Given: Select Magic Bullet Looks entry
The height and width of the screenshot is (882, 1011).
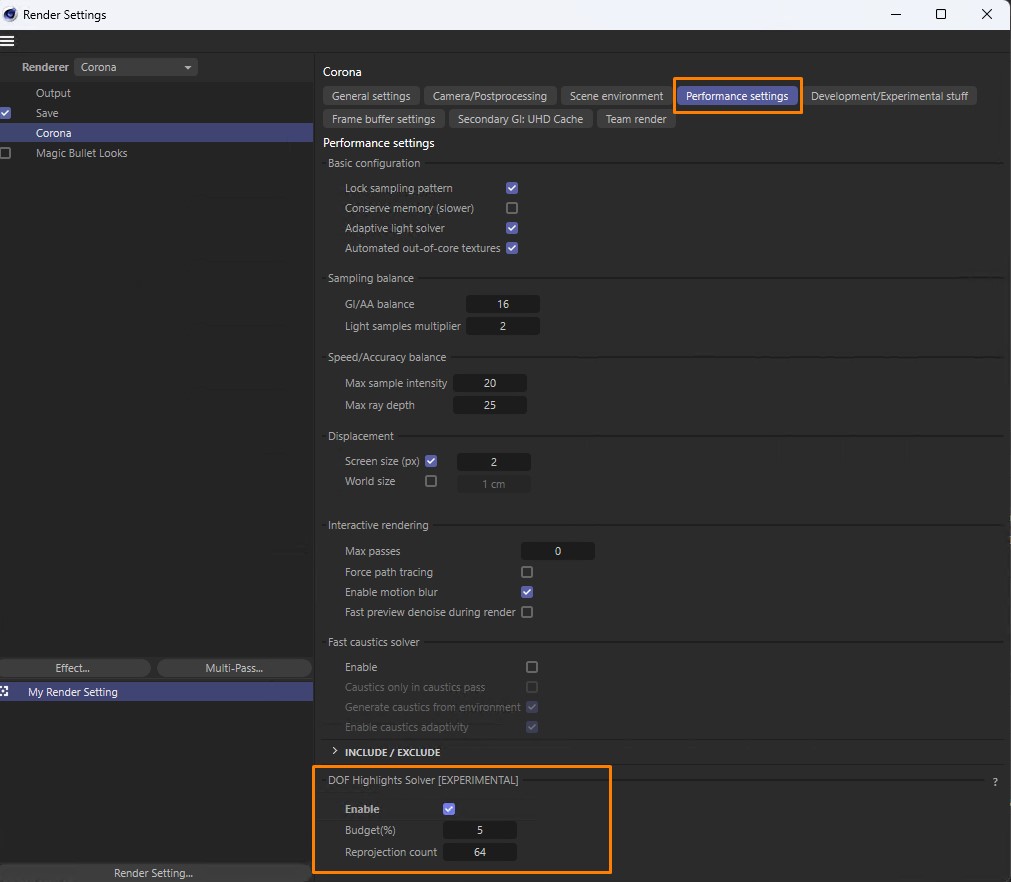Looking at the screenshot, I should tap(81, 153).
